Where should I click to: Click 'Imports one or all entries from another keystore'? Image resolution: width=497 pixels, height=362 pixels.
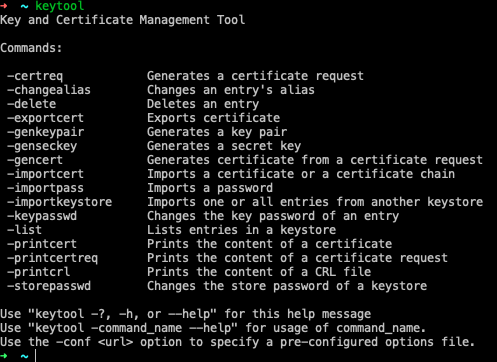click(315, 202)
